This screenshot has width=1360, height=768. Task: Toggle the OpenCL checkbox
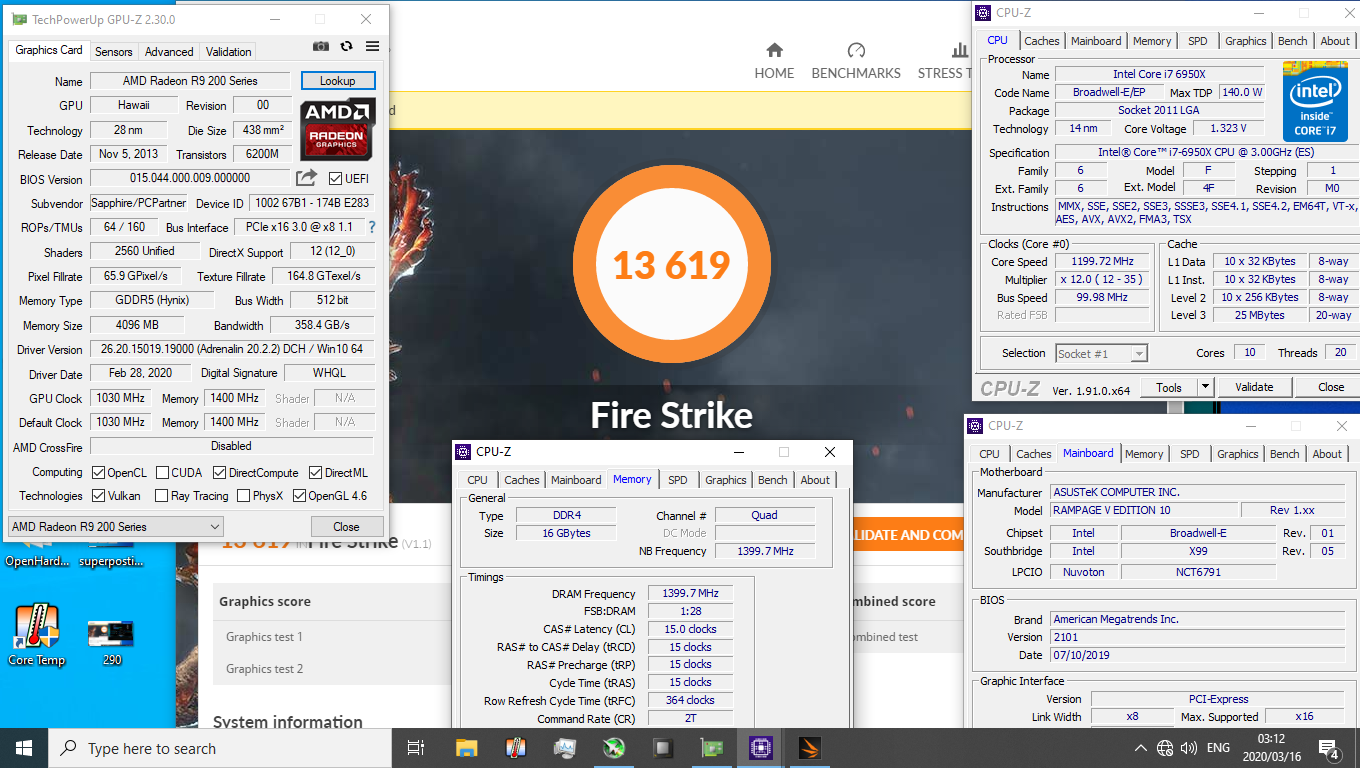click(99, 473)
